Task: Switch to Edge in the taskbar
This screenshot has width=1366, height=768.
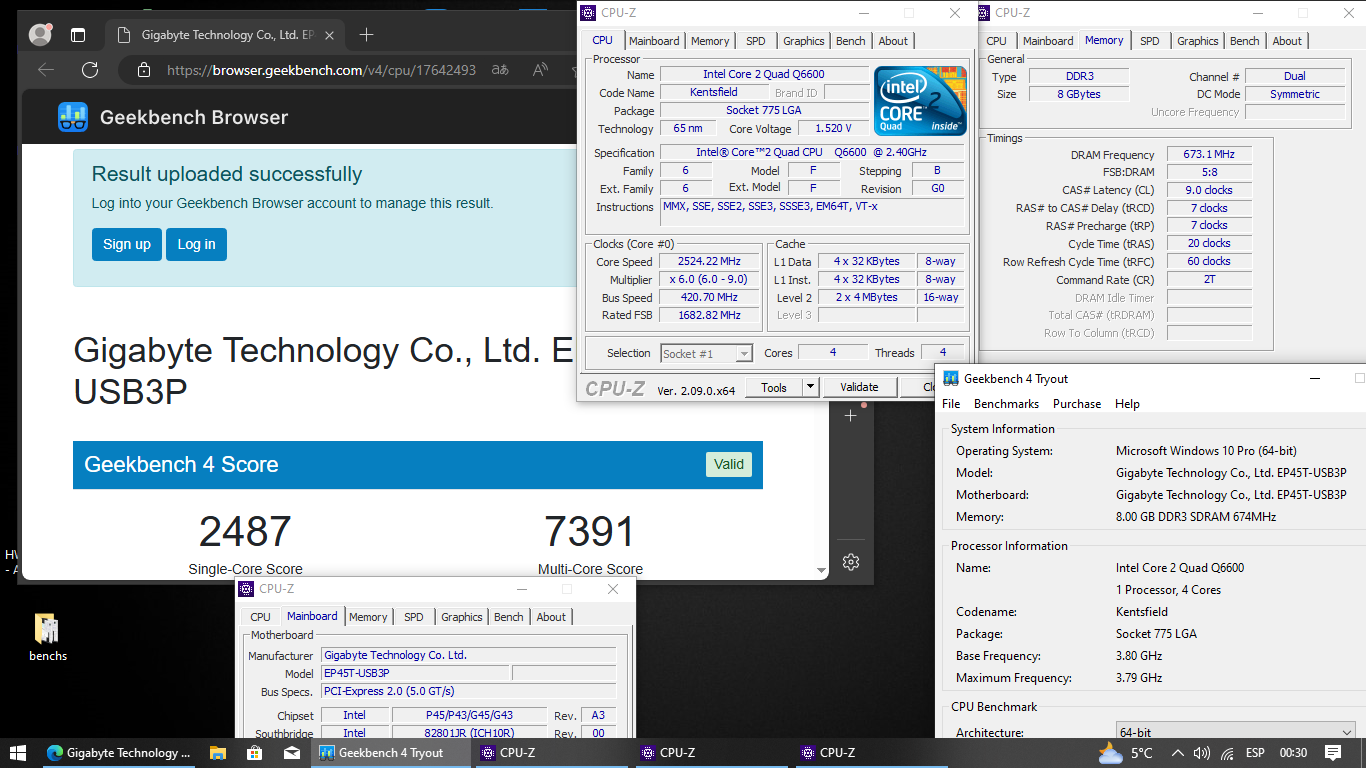Action: (x=118, y=753)
